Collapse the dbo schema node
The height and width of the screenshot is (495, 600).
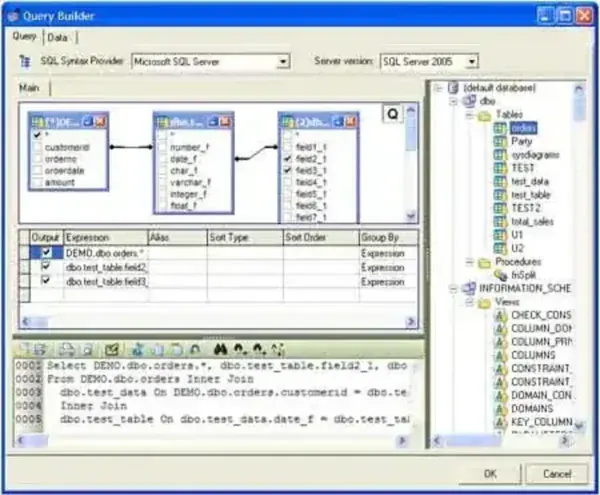453,101
